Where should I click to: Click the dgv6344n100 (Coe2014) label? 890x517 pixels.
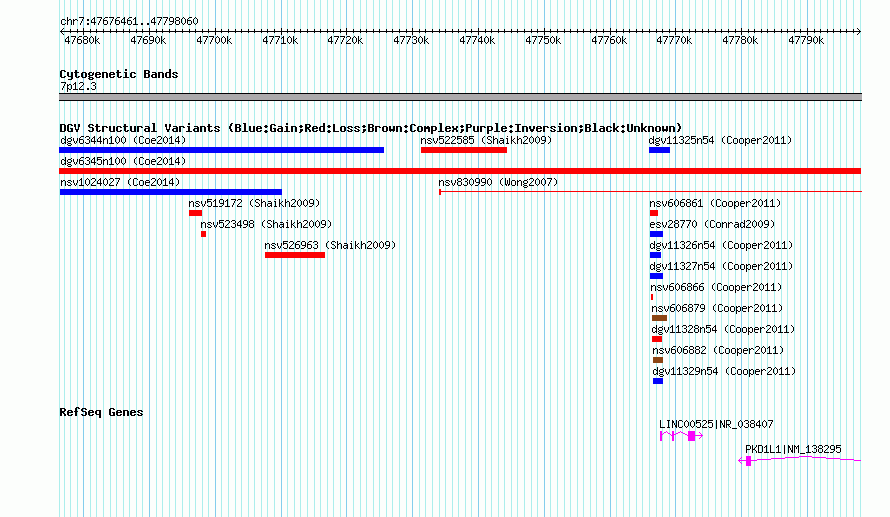[123, 140]
